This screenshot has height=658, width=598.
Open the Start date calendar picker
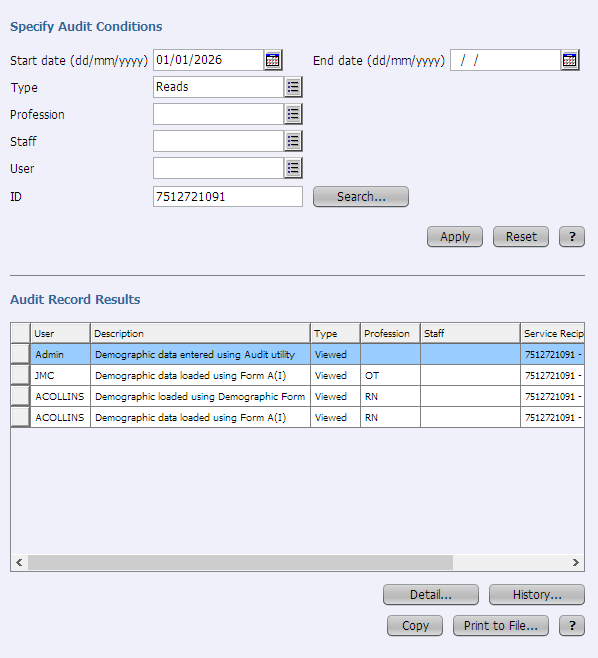pyautogui.click(x=273, y=60)
